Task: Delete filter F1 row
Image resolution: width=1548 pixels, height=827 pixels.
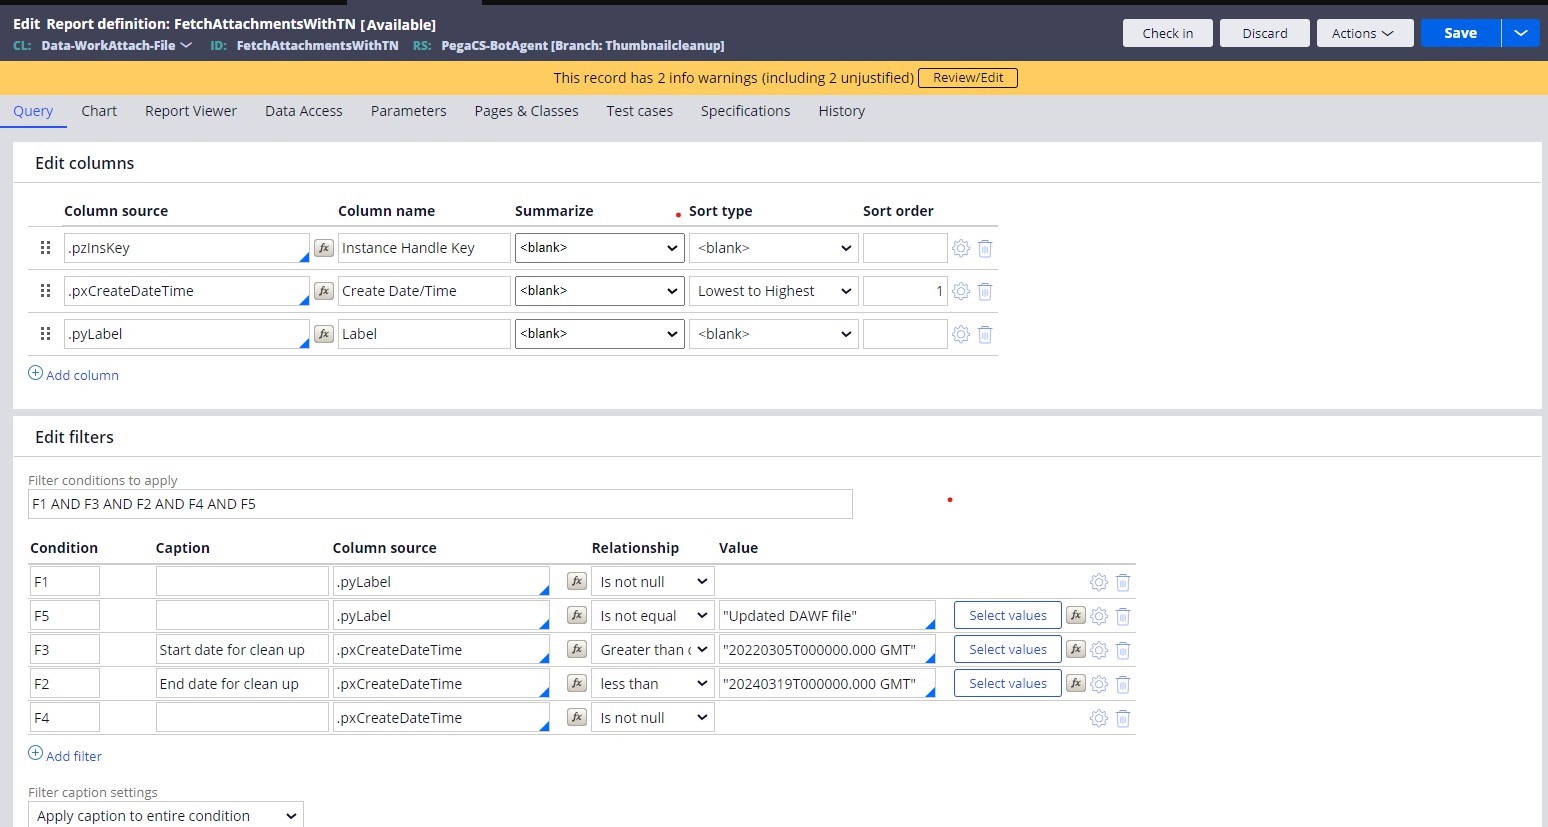Action: pos(1123,582)
